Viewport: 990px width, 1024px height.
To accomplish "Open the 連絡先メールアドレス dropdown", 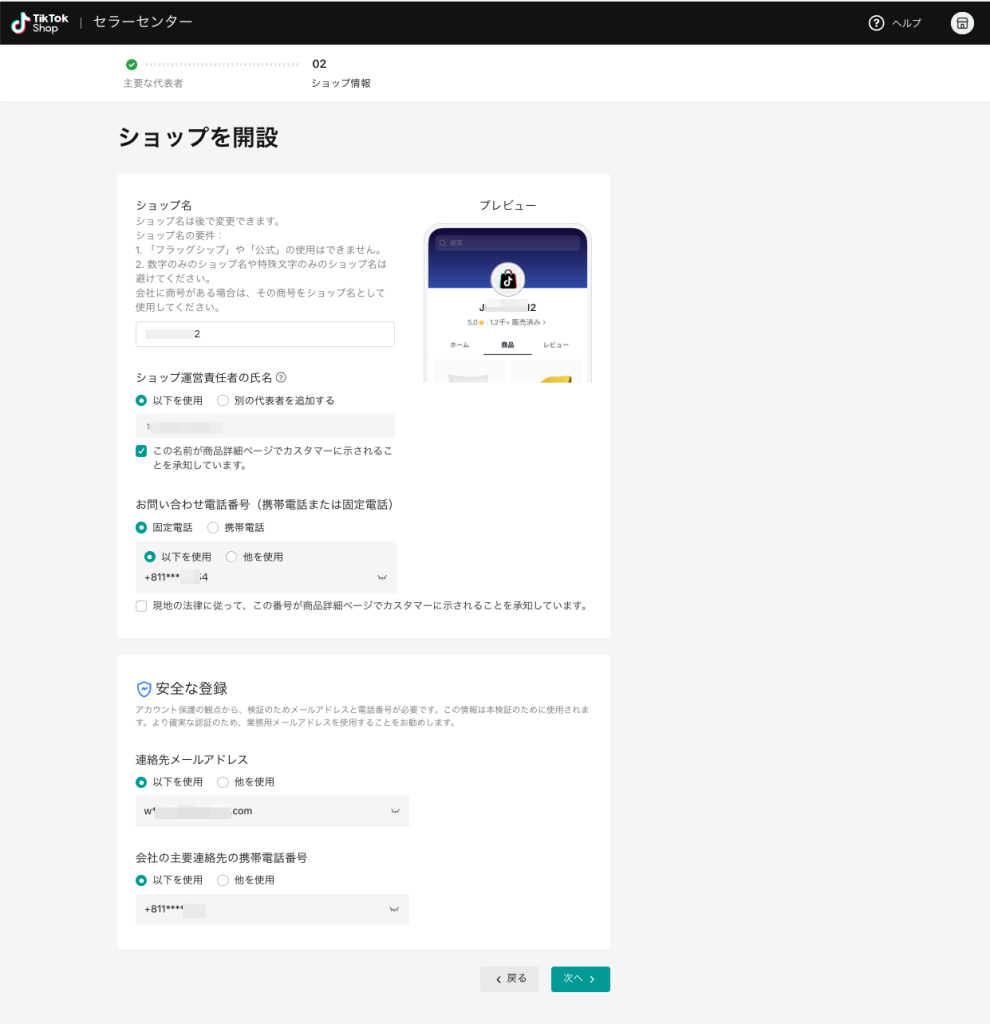I will pyautogui.click(x=397, y=811).
